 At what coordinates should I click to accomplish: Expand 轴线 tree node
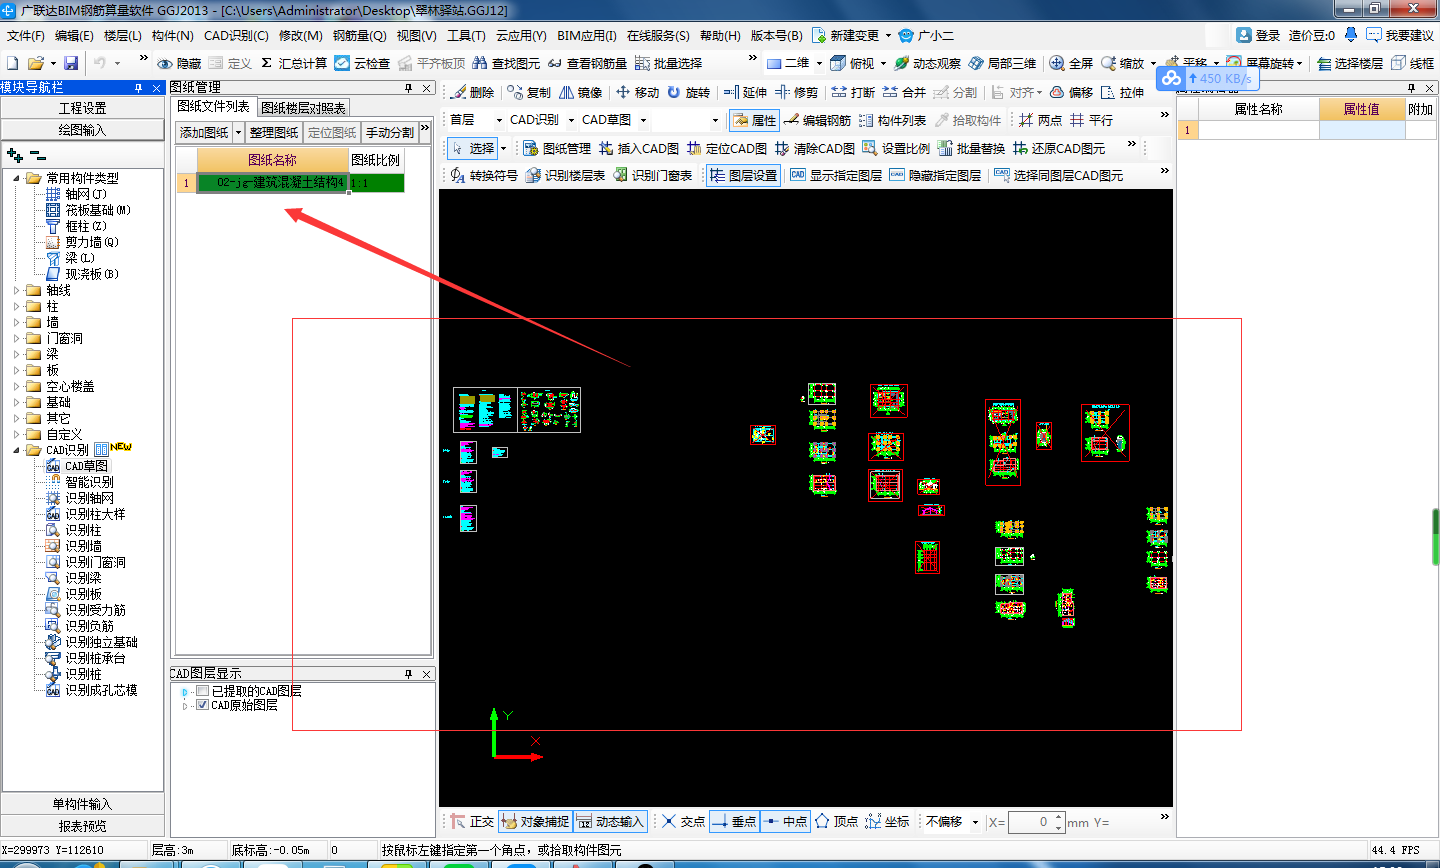[x=17, y=290]
